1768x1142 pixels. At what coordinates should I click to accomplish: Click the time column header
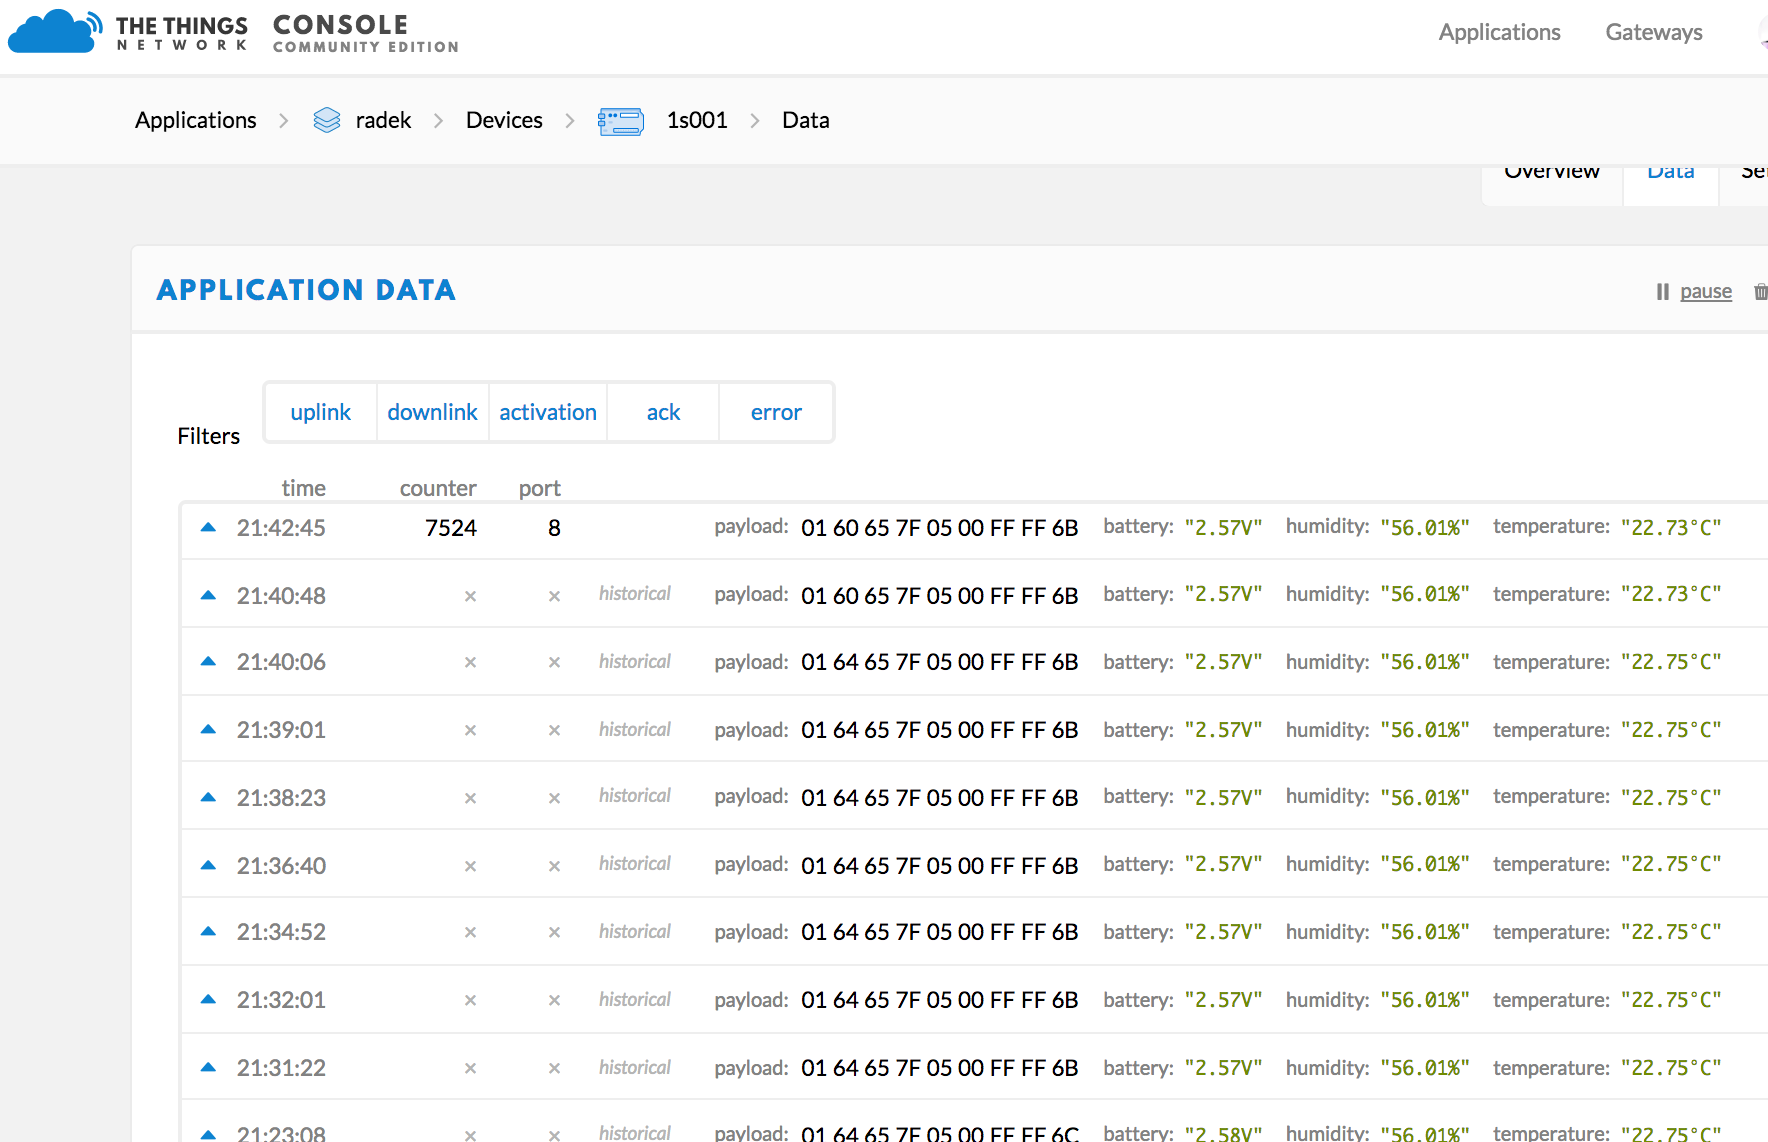pyautogui.click(x=304, y=488)
